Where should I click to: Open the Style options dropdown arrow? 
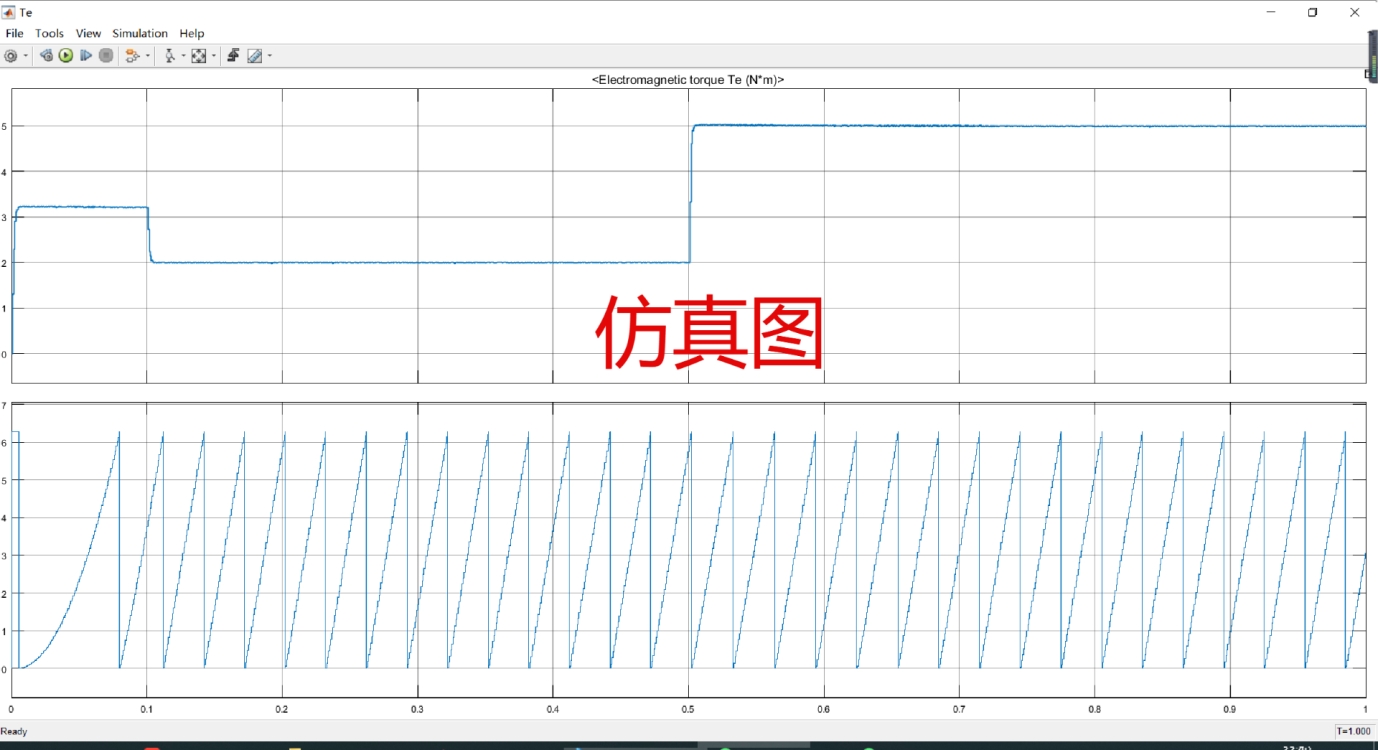[x=269, y=55]
